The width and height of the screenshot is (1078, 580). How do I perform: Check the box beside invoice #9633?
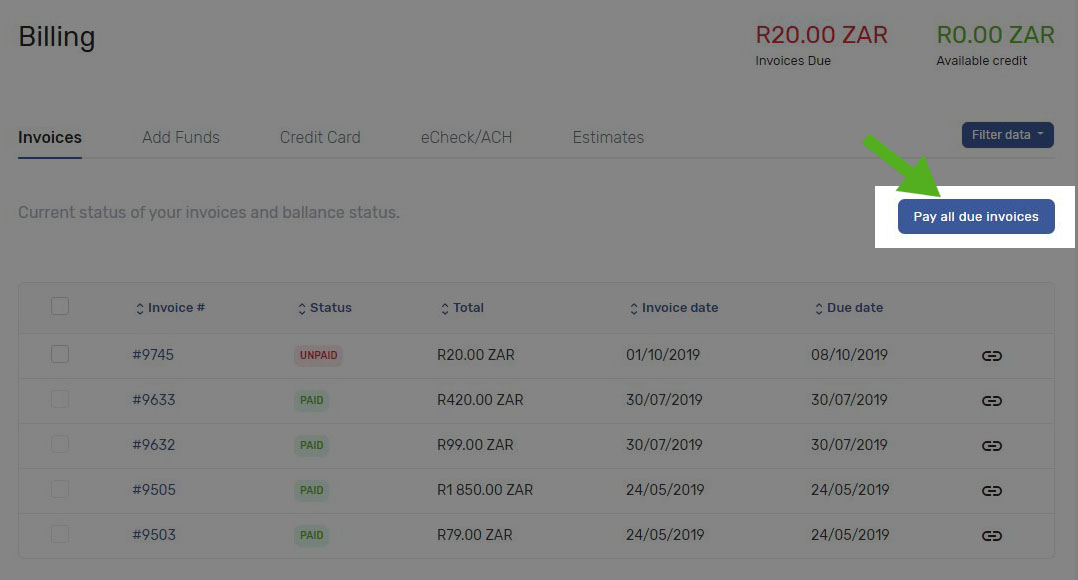click(60, 399)
